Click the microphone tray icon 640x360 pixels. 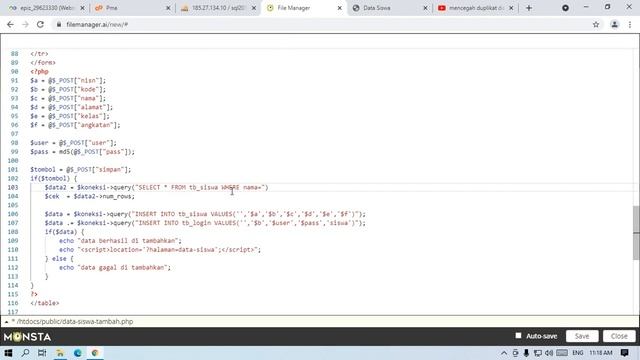[527, 353]
